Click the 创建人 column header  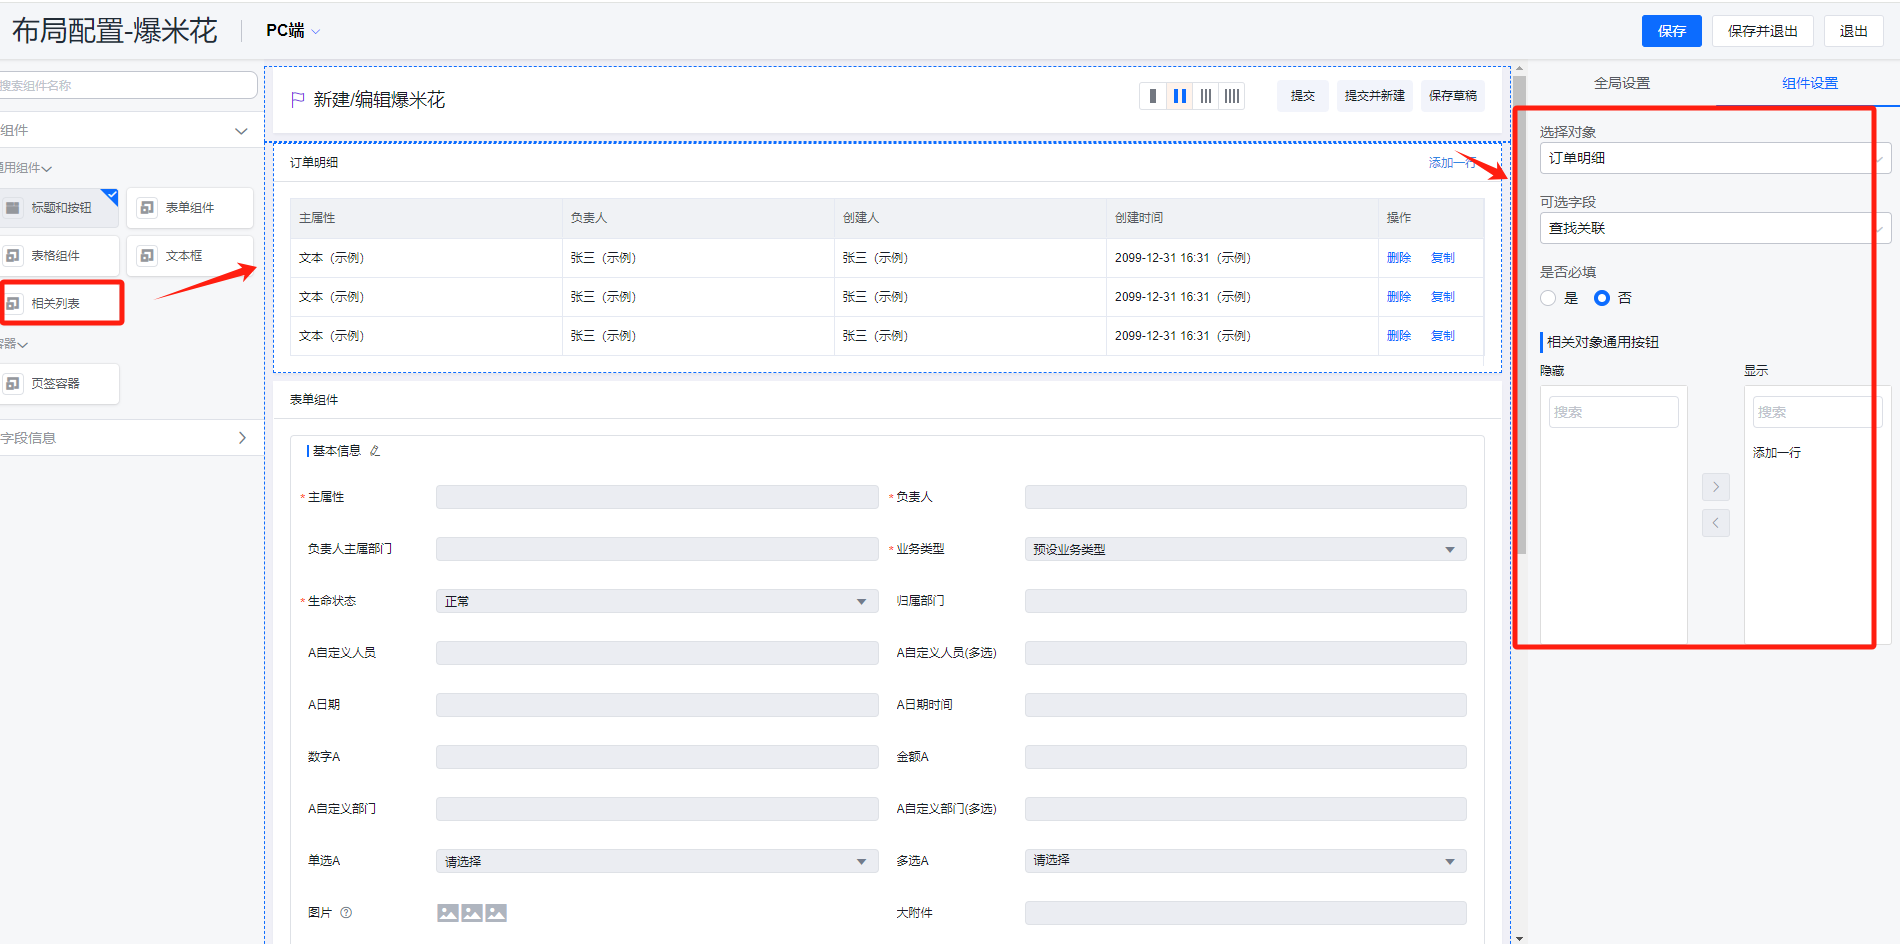(970, 218)
